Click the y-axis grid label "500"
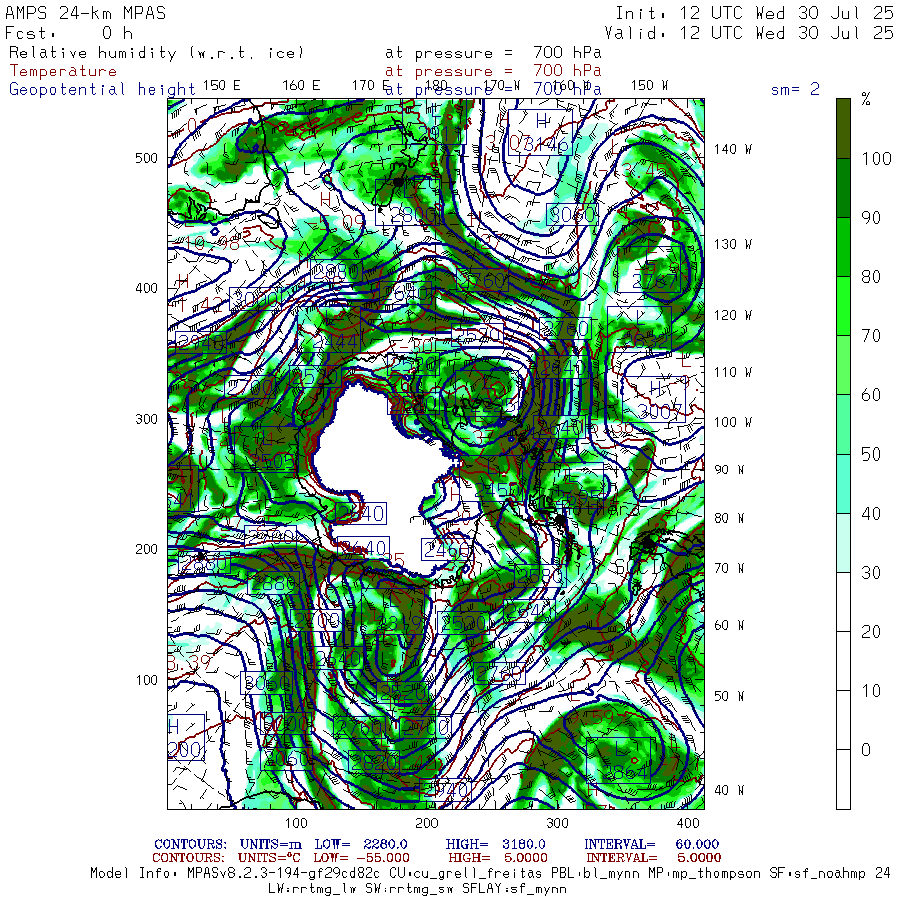Viewport: 900px width, 900px height. (146, 158)
